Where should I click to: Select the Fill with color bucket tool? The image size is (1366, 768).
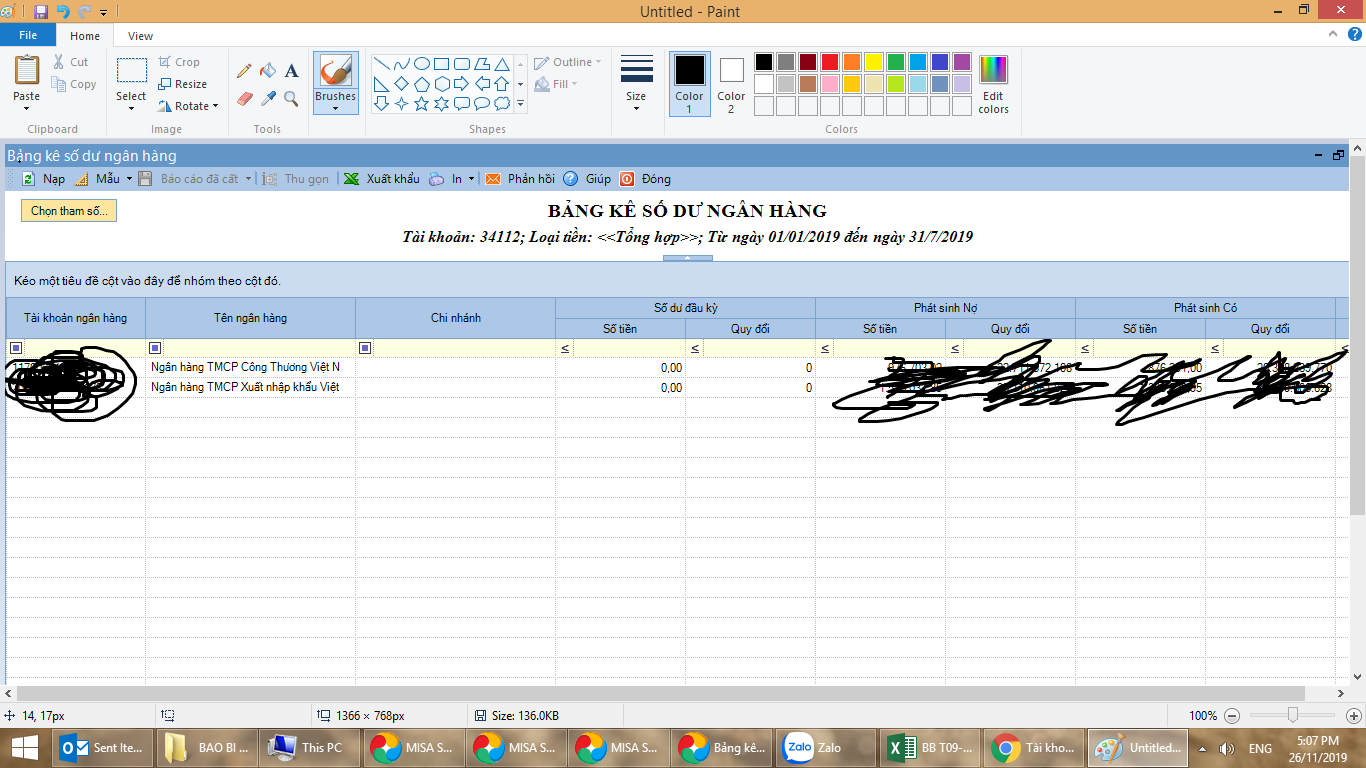(267, 71)
